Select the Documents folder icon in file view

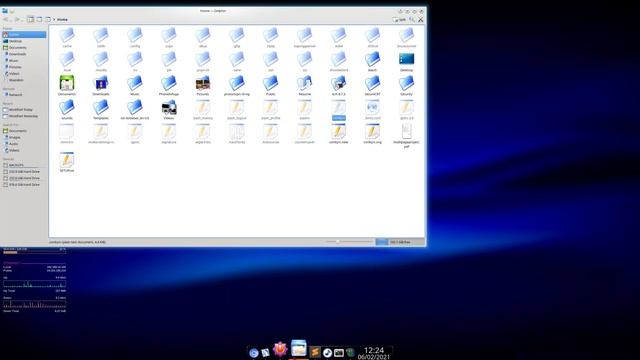[67, 83]
